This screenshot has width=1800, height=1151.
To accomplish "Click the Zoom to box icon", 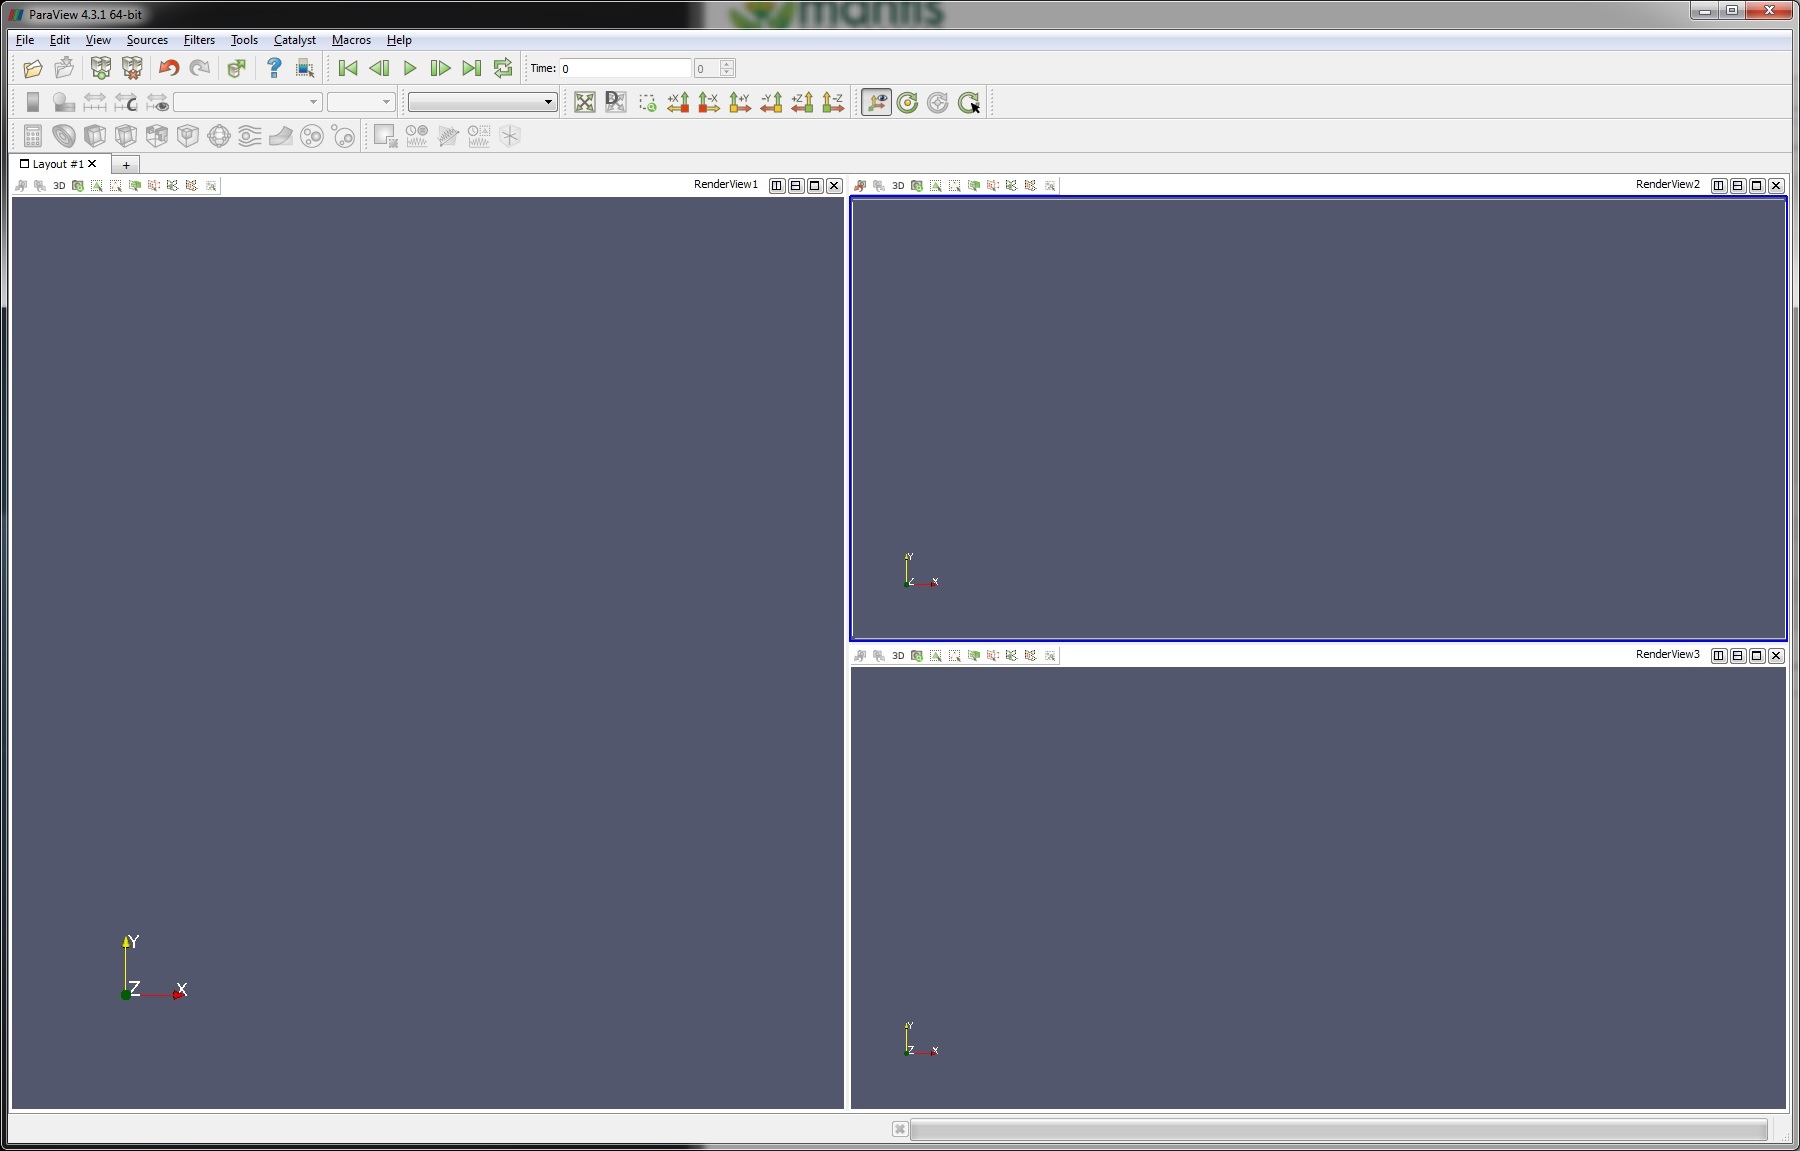I will (x=647, y=103).
